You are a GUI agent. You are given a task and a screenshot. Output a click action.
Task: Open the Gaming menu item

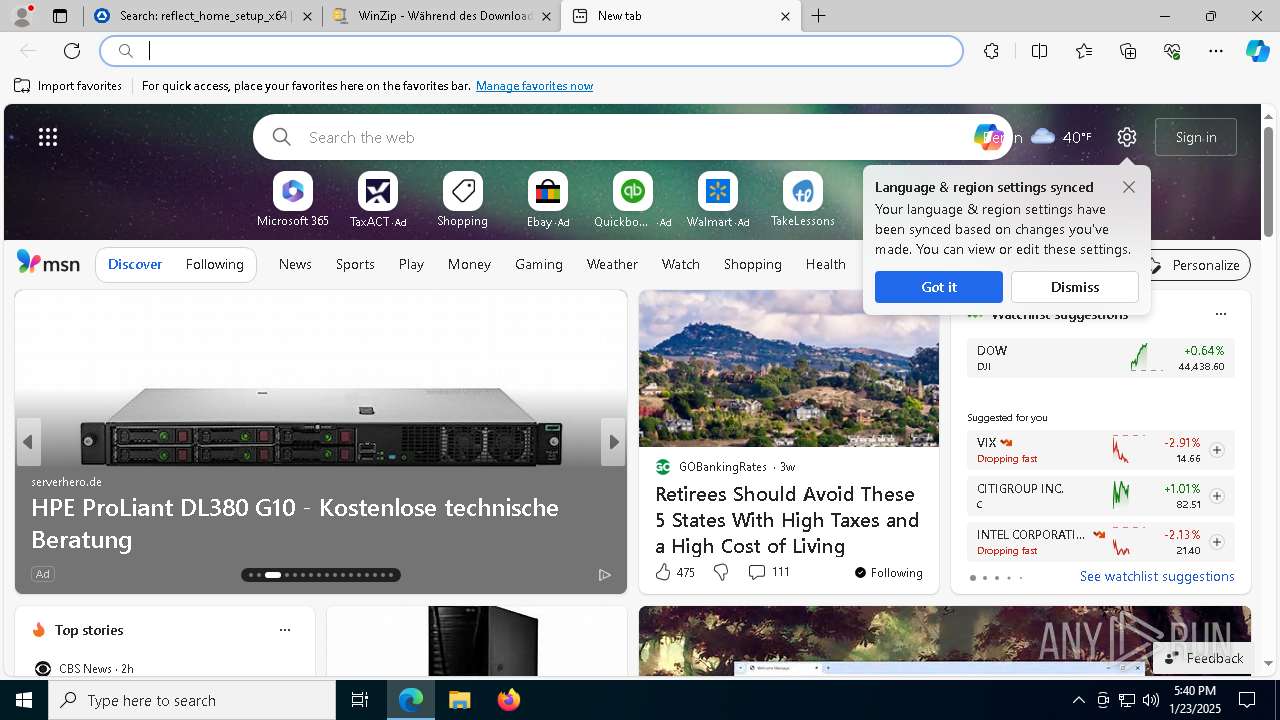click(x=538, y=264)
